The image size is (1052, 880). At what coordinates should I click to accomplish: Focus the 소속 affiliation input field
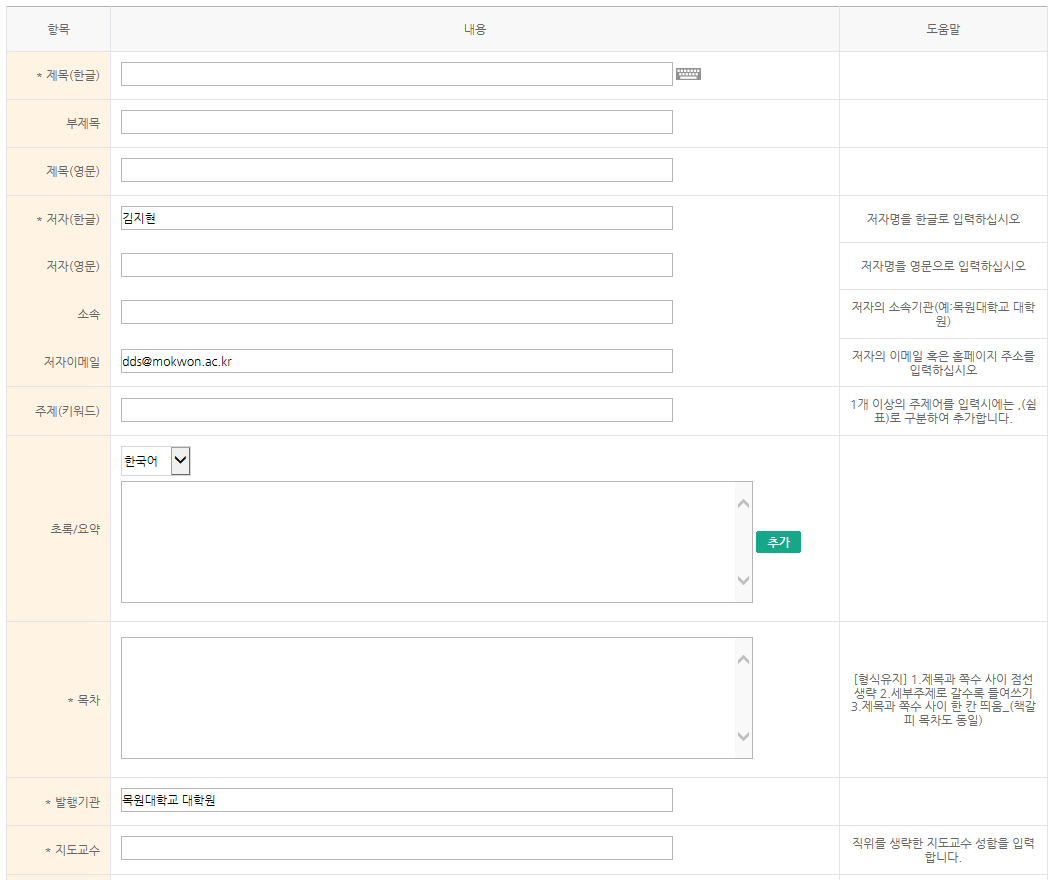396,312
